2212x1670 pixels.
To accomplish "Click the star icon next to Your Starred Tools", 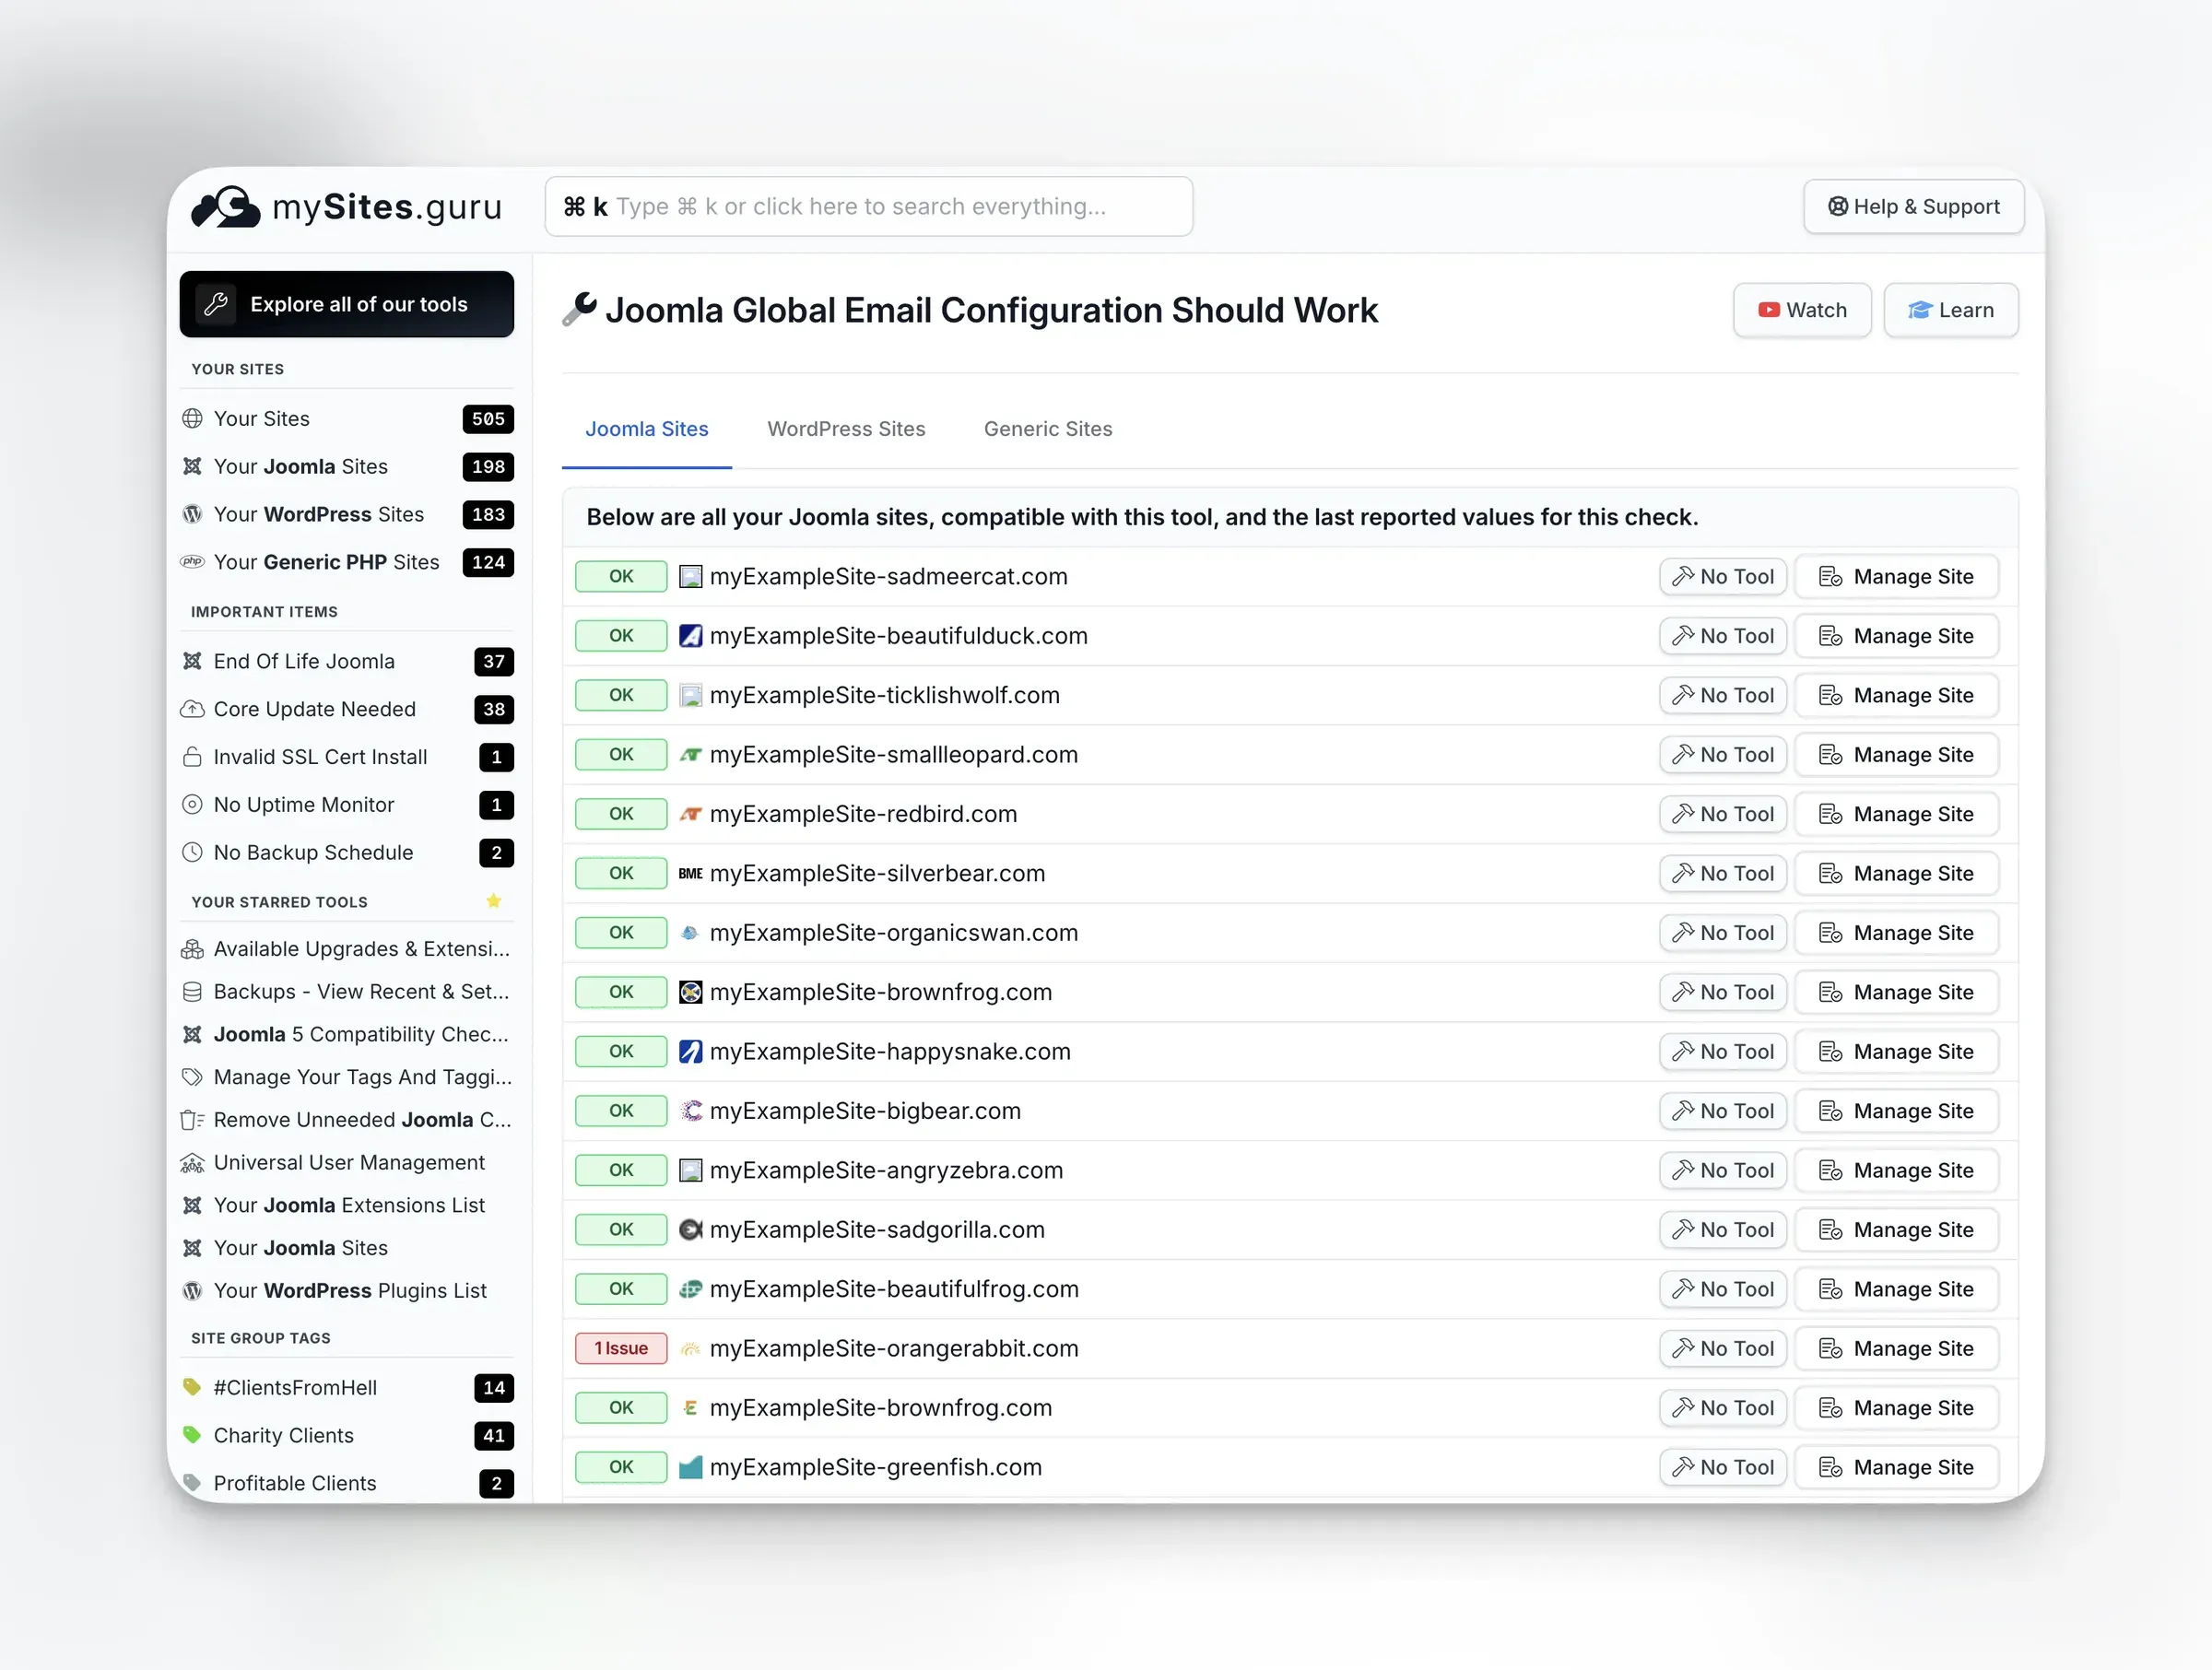I will tap(493, 901).
